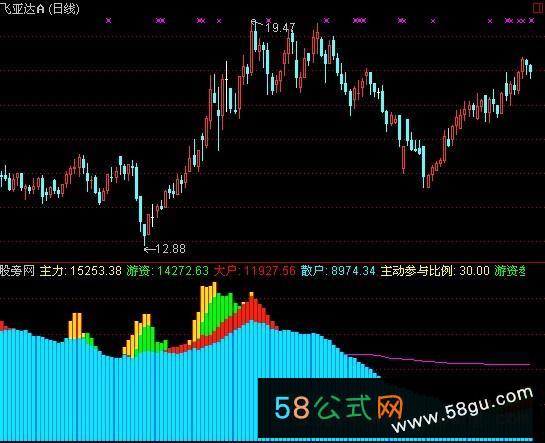Select the 散户: 8974.34 indicator label

tap(338, 271)
